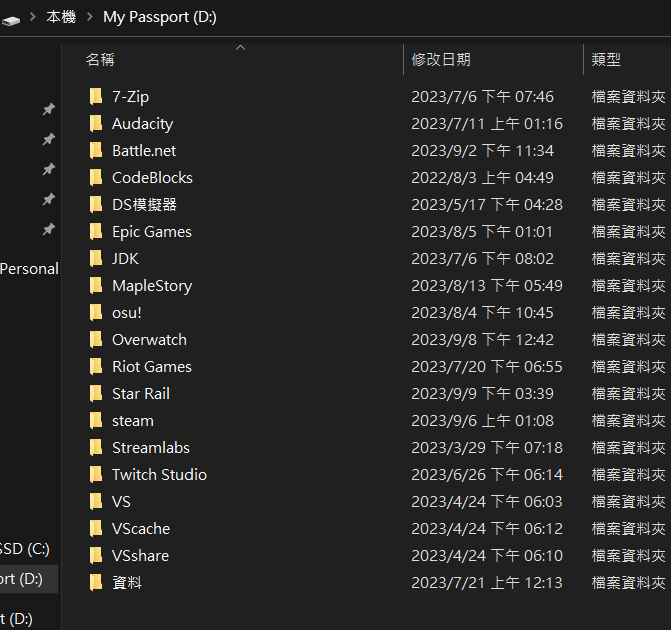Screen dimensions: 671x630
Task: Sort by 類型 column header
Action: pyautogui.click(x=606, y=59)
